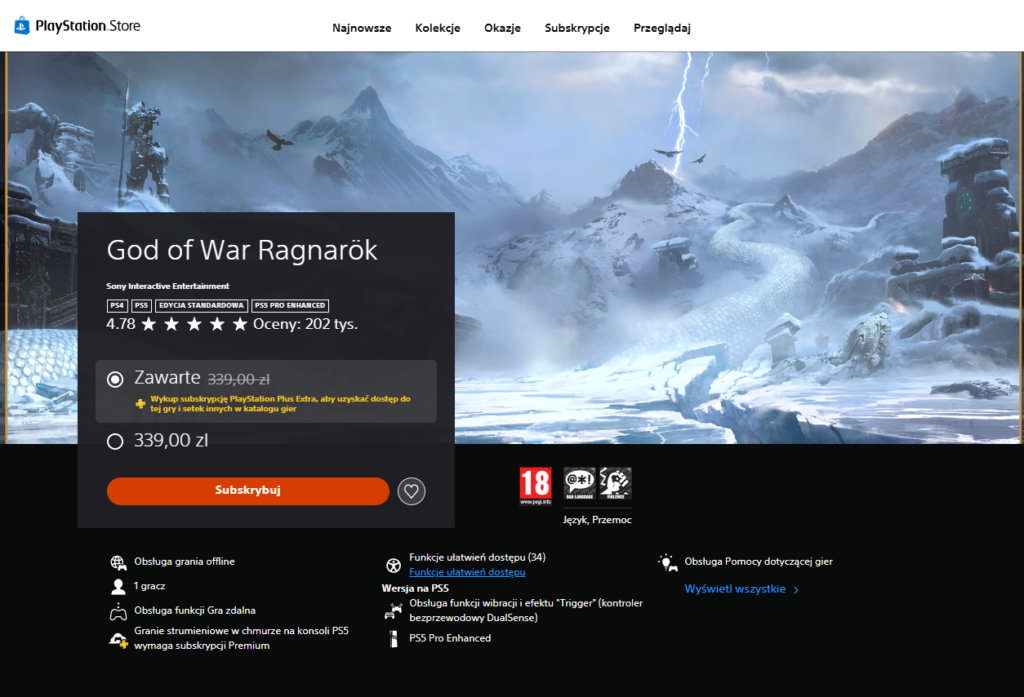1024x697 pixels.
Task: Click the PlayStation Store logo
Action: click(77, 26)
